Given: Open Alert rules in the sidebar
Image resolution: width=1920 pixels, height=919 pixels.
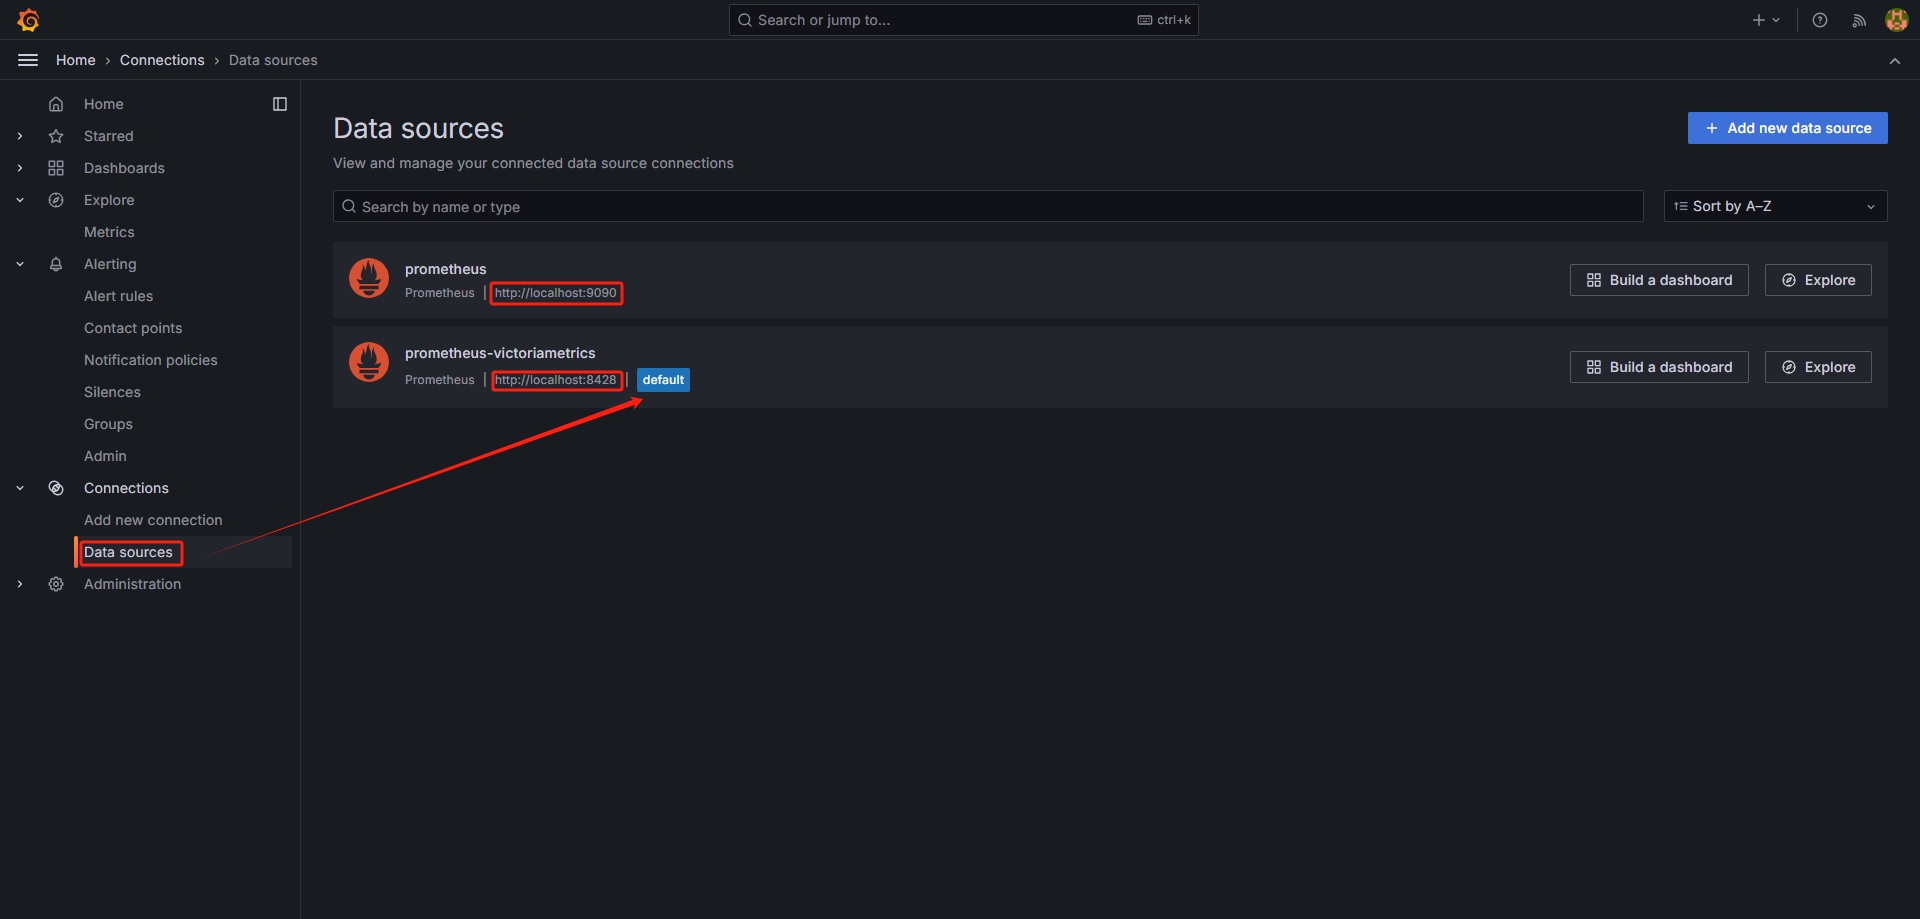Looking at the screenshot, I should click(x=118, y=296).
